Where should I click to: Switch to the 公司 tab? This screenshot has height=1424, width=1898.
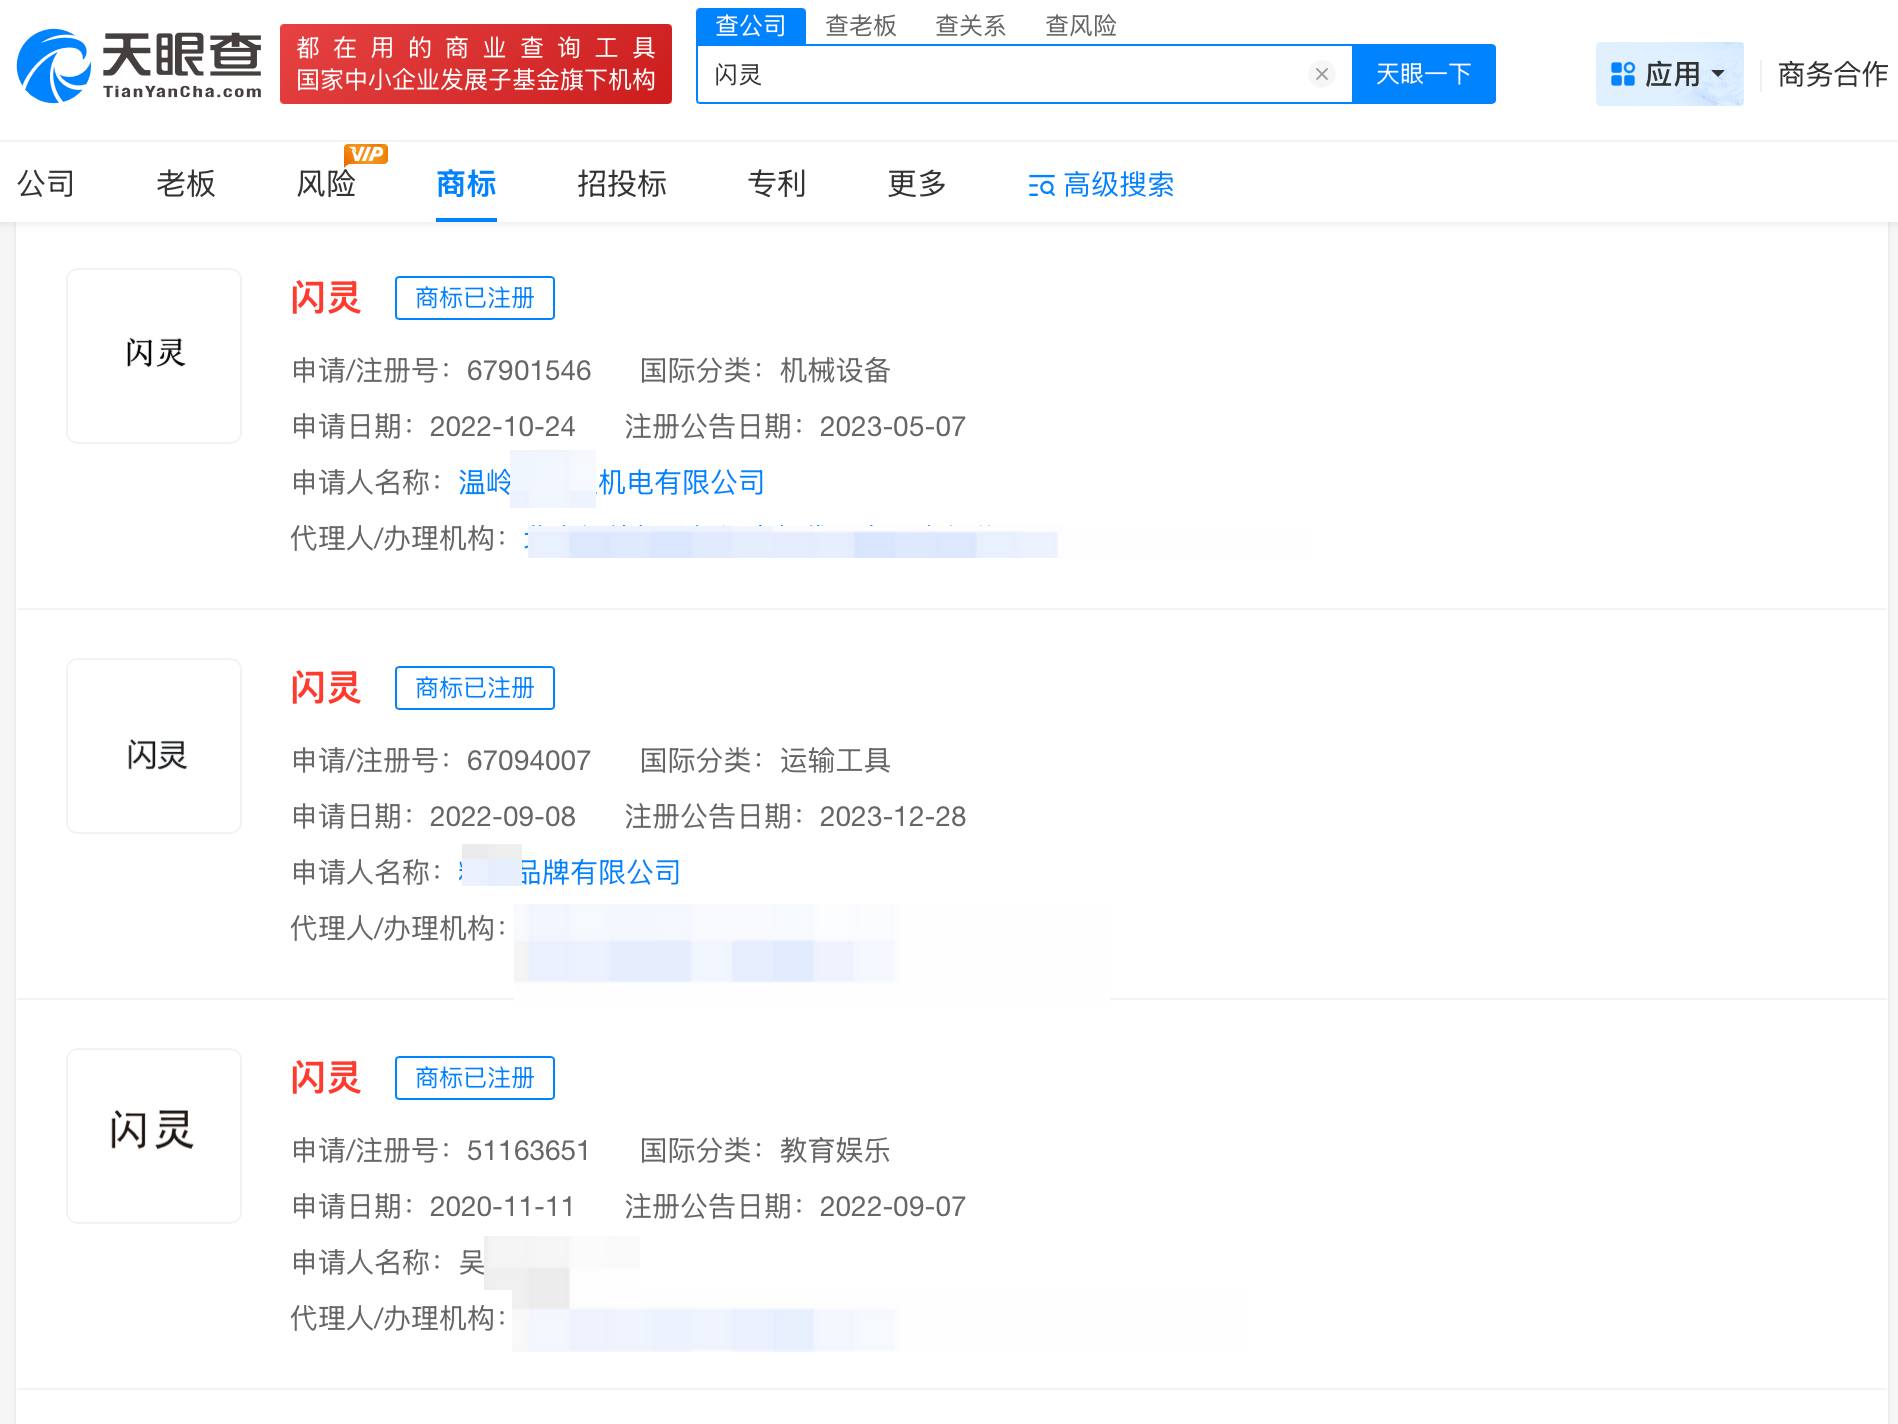[x=45, y=185]
